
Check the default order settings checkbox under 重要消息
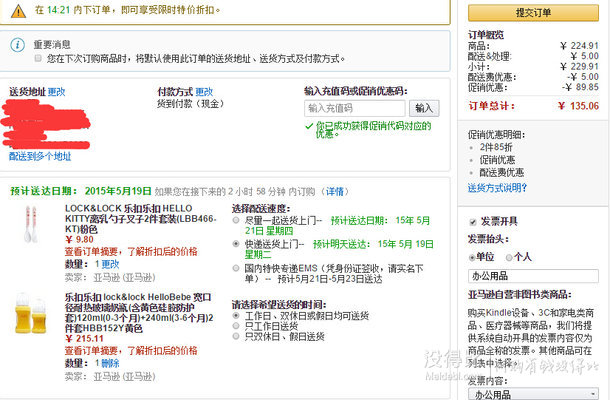point(38,58)
